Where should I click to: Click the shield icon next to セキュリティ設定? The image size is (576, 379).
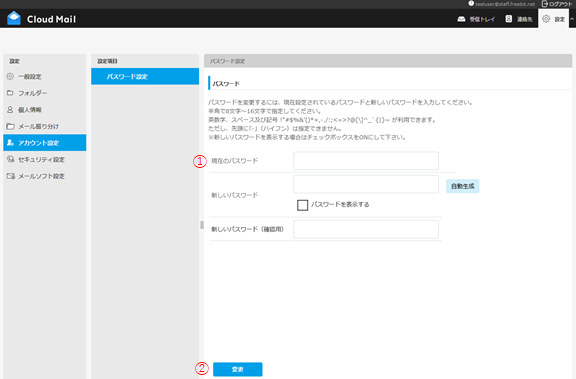[x=11, y=159]
